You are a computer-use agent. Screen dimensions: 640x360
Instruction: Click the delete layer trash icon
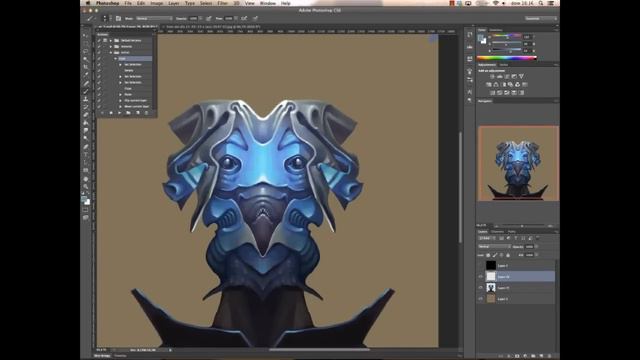coord(549,356)
